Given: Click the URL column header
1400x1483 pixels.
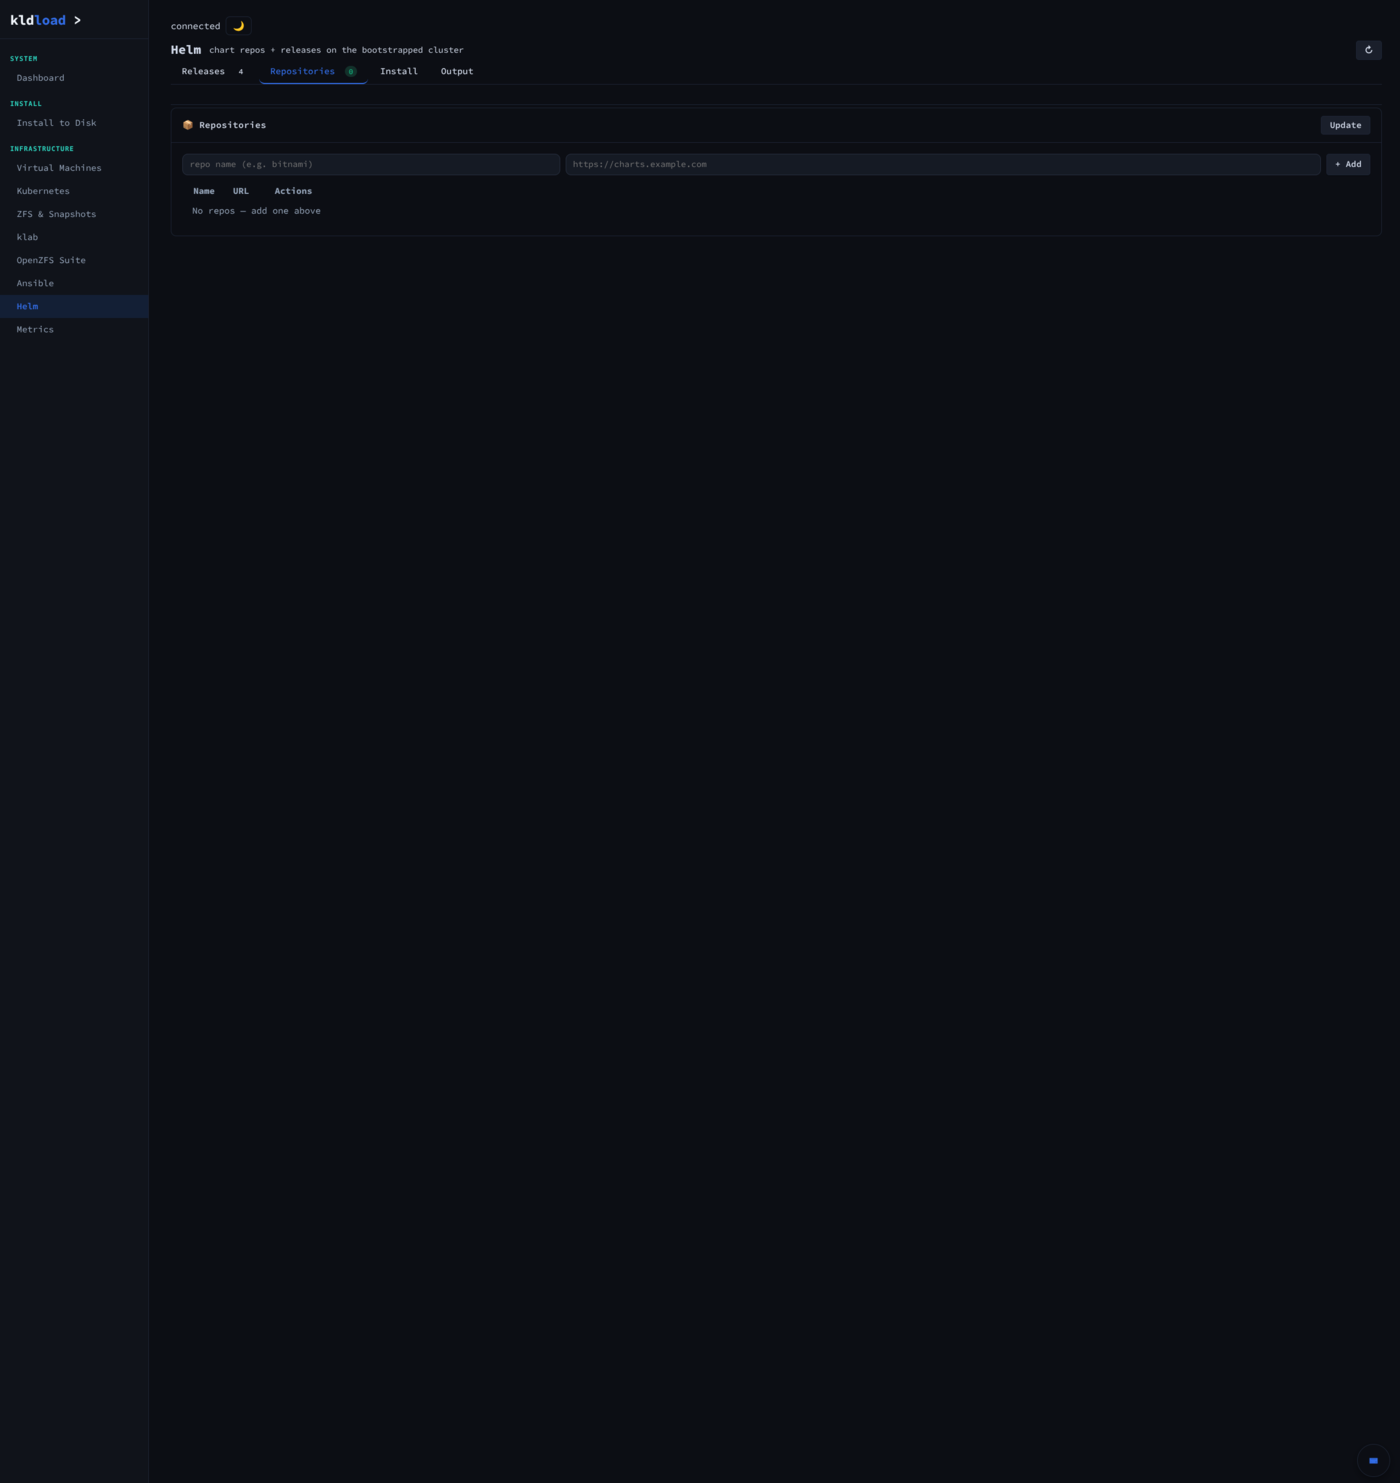Looking at the screenshot, I should pyautogui.click(x=241, y=191).
